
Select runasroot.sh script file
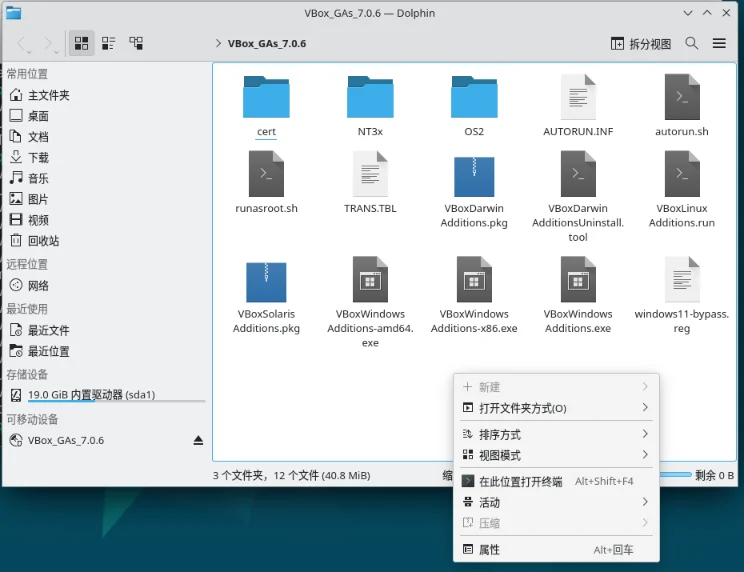point(266,183)
